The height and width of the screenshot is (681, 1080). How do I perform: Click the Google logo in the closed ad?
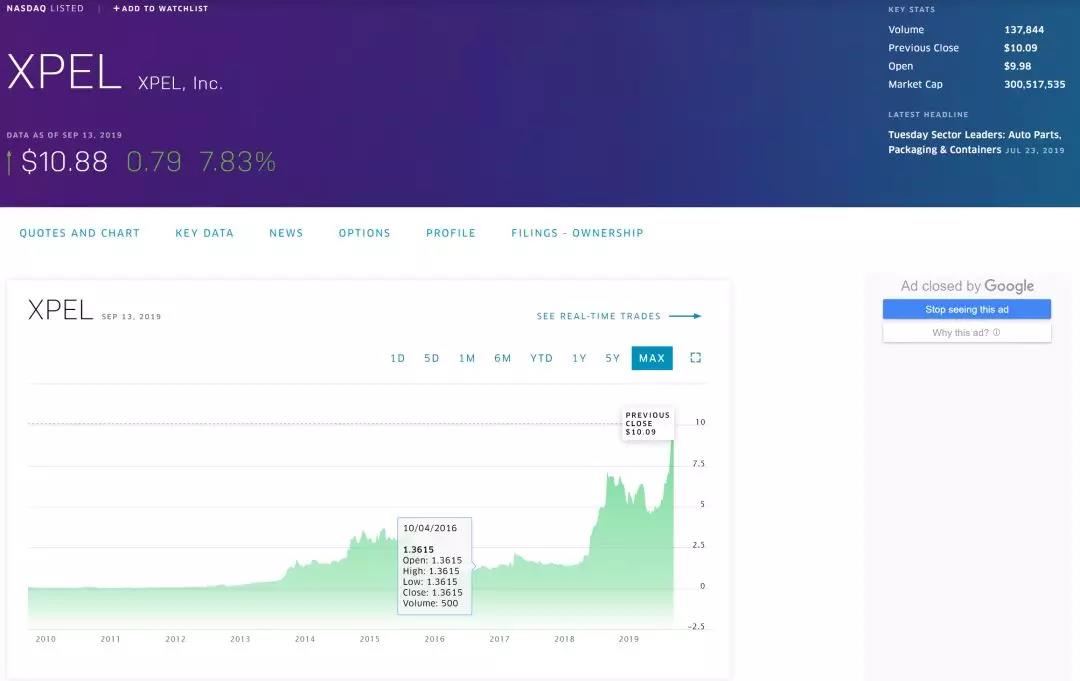pos(1009,286)
